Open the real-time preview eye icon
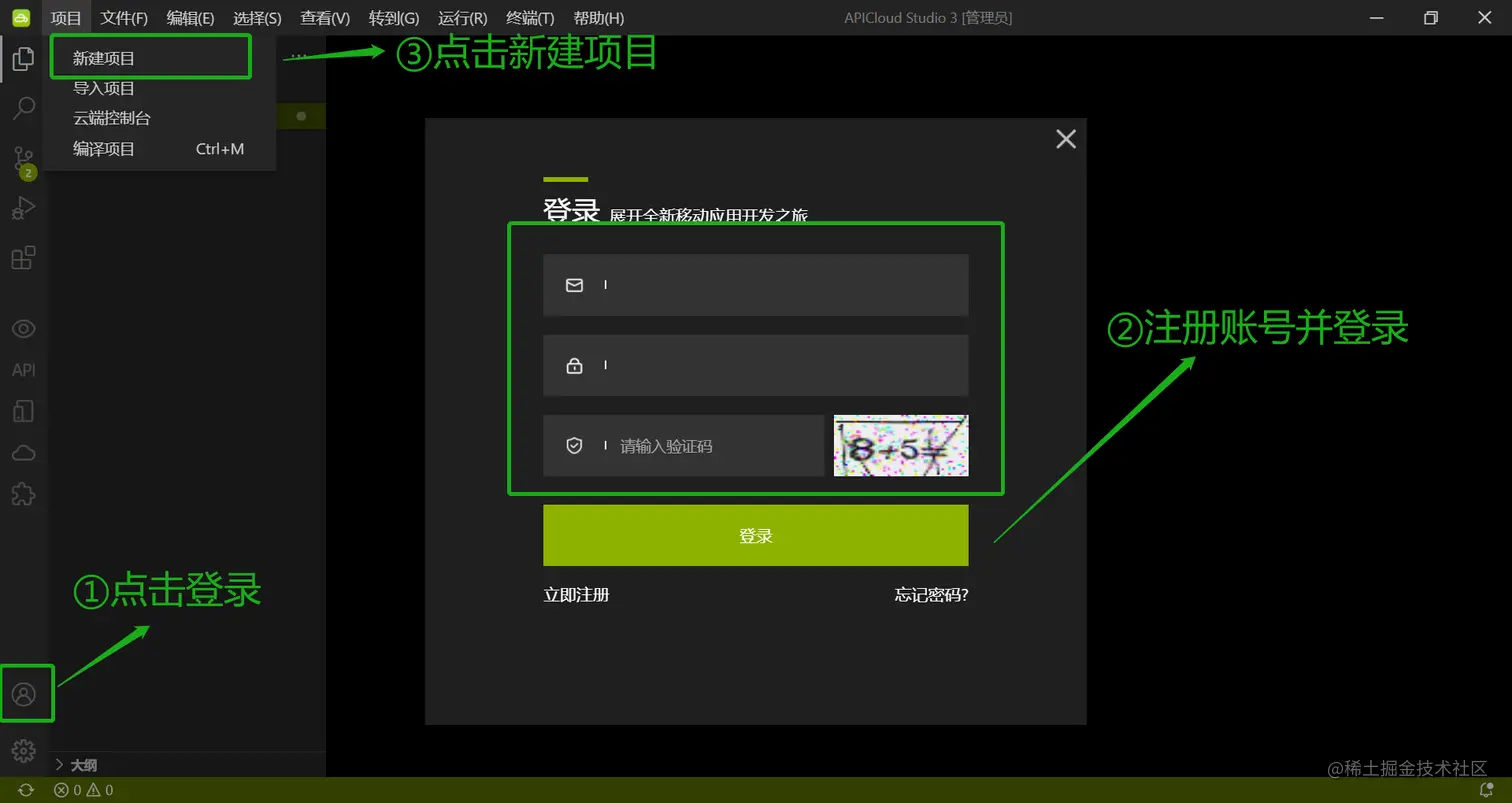1512x803 pixels. tap(23, 328)
